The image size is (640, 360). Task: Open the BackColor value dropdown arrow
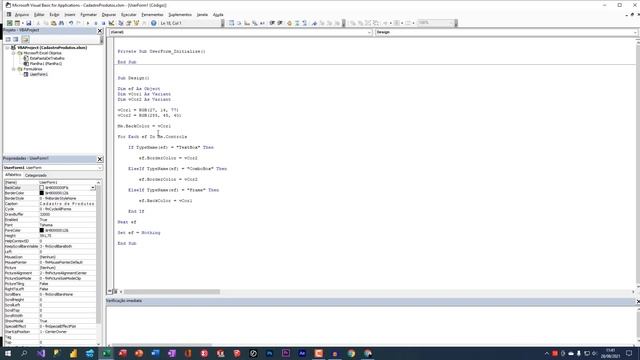pos(93,188)
